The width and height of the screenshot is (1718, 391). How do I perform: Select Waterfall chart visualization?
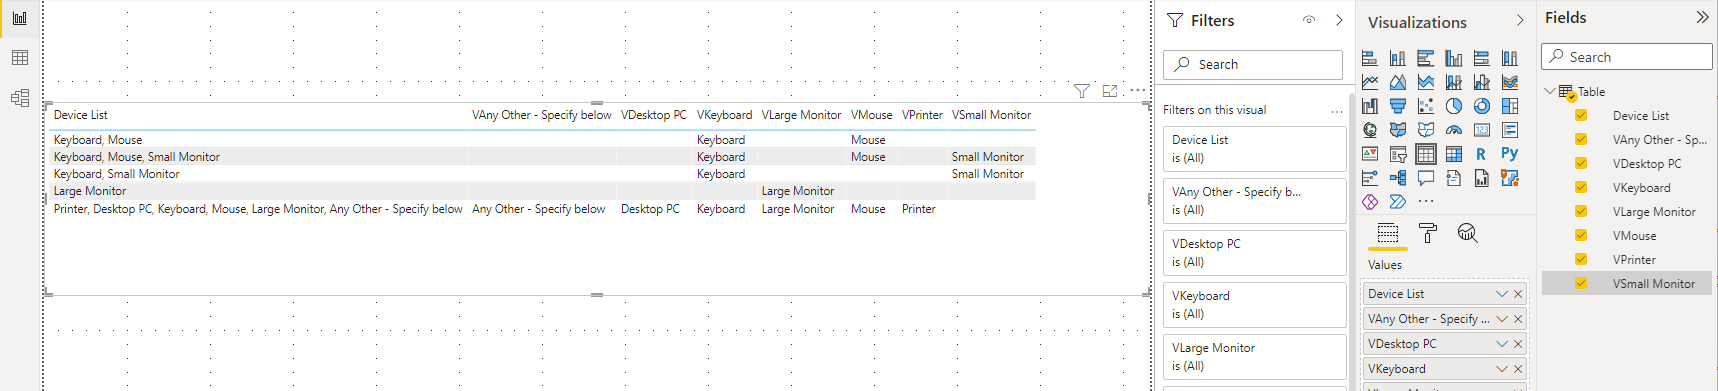point(1370,106)
